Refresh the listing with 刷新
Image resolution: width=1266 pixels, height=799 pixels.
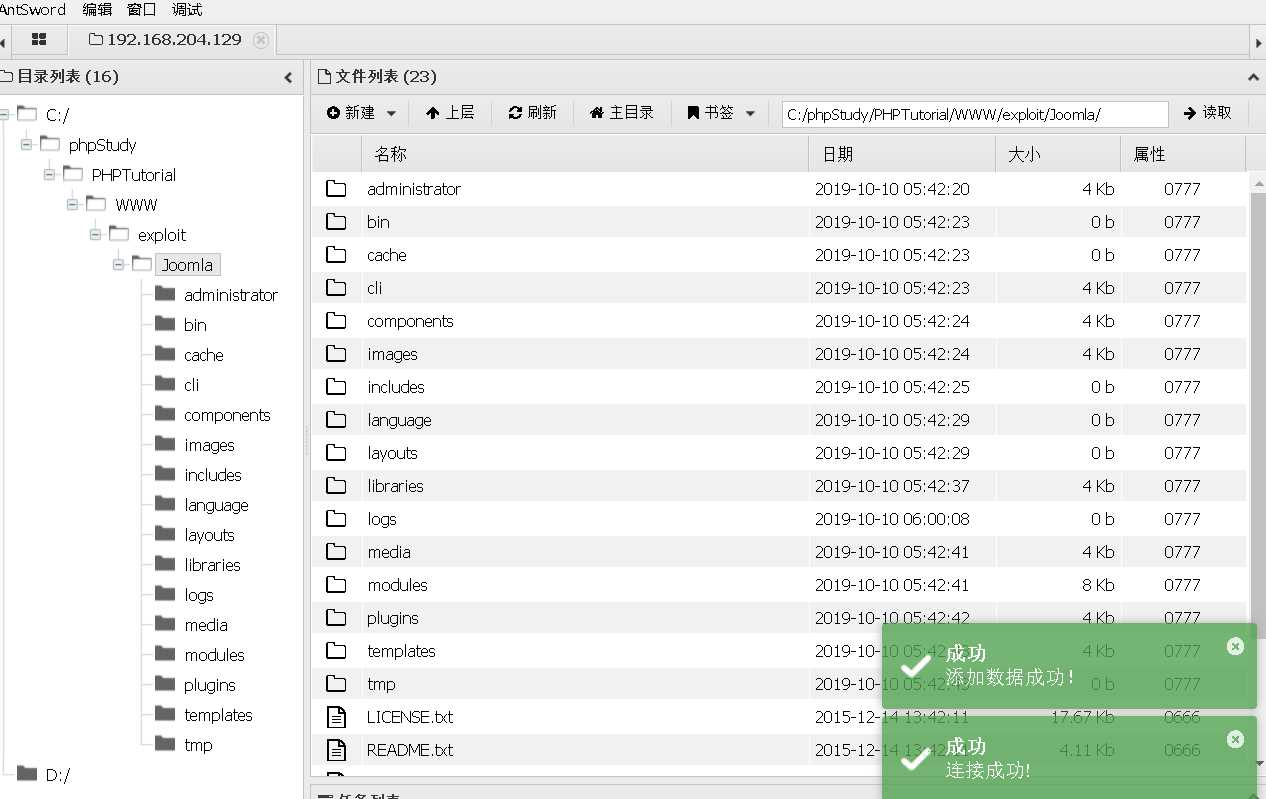coord(533,113)
